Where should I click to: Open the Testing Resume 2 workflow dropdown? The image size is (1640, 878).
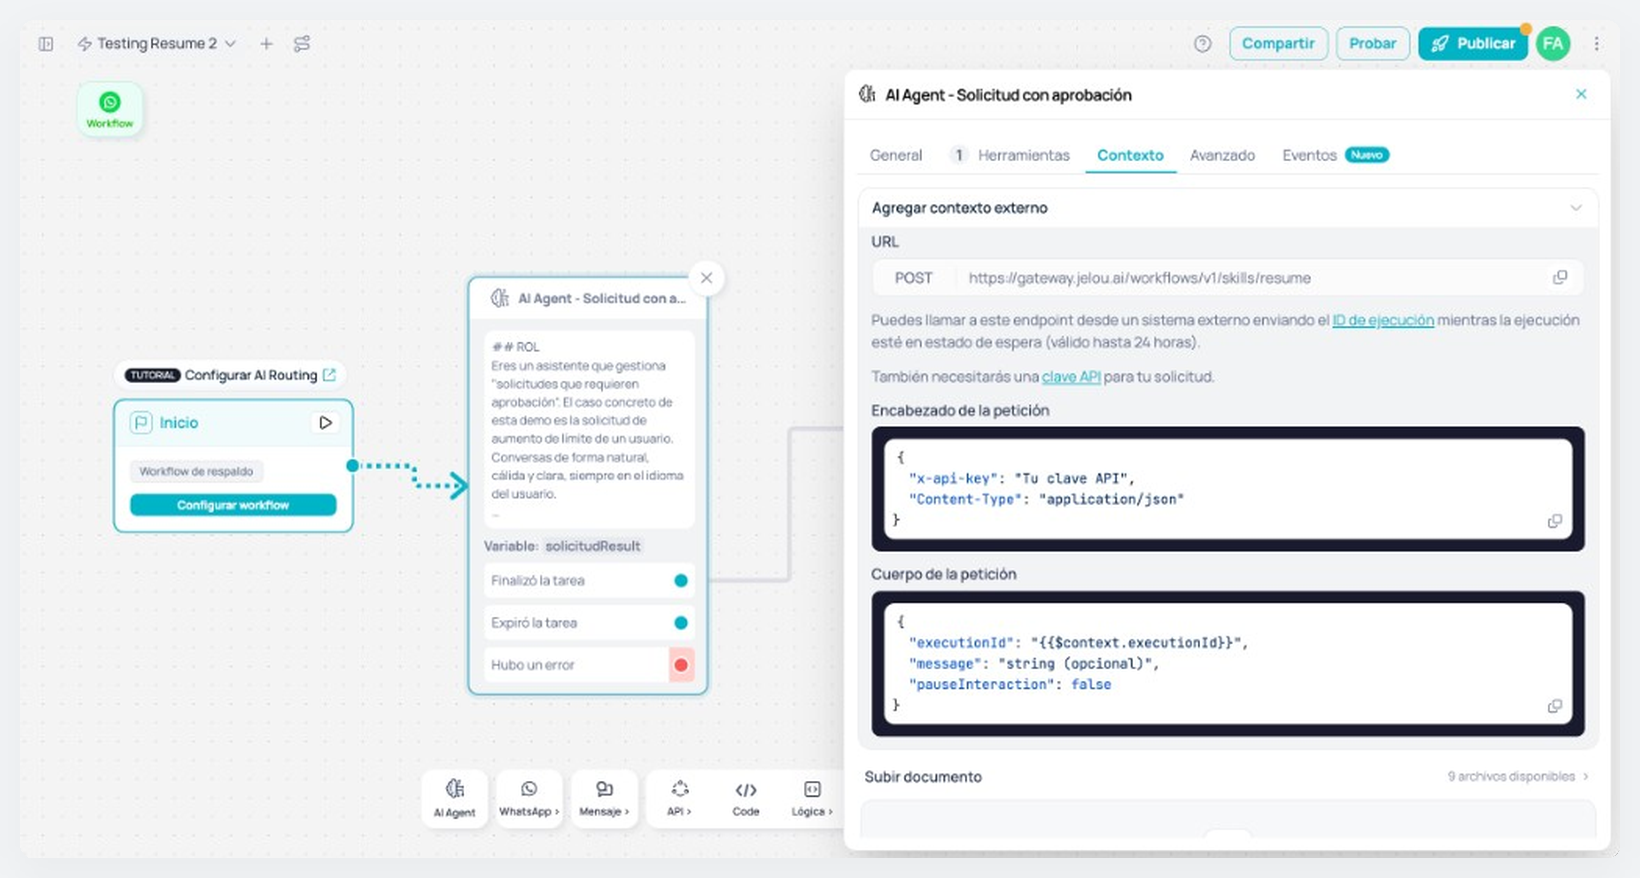(157, 44)
